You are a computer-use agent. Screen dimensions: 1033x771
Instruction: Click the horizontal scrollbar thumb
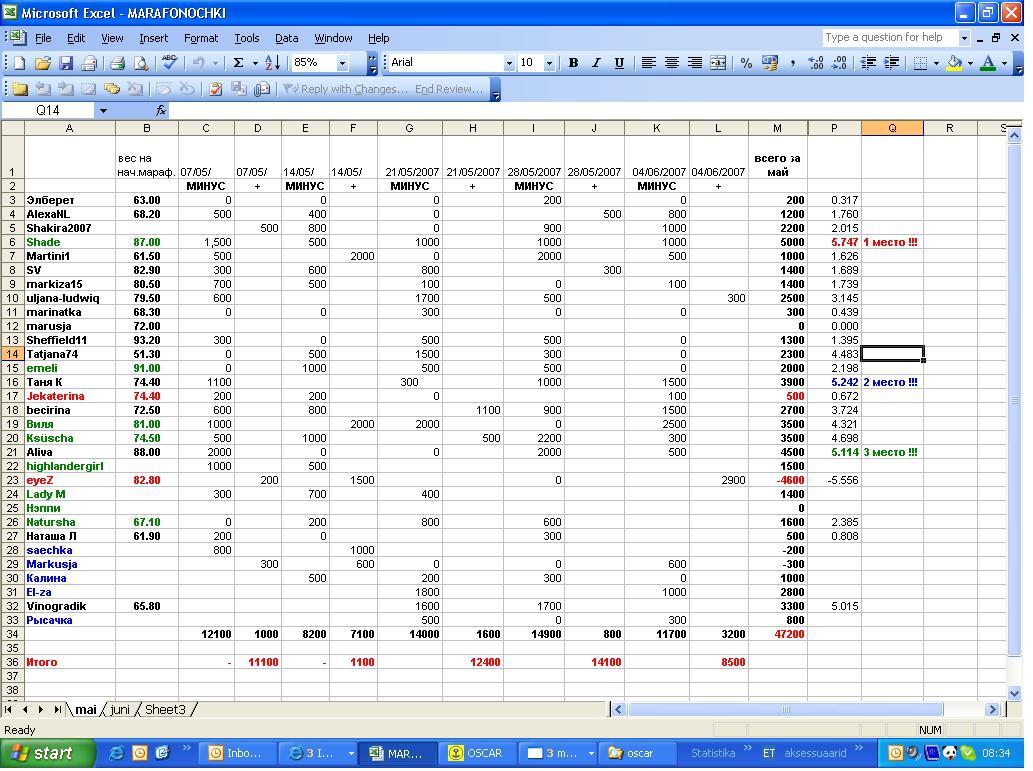coord(785,710)
